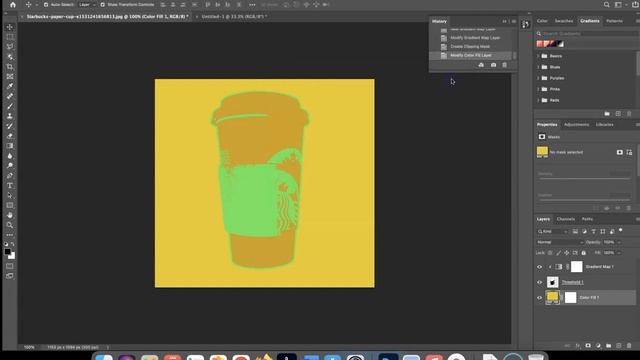Viewport: 640px width, 360px height.
Task: Select the Eraser tool
Action: [10, 136]
